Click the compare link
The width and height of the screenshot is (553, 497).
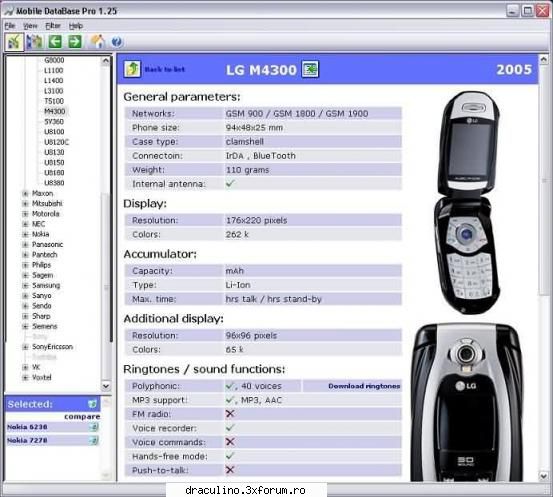pyautogui.click(x=82, y=417)
